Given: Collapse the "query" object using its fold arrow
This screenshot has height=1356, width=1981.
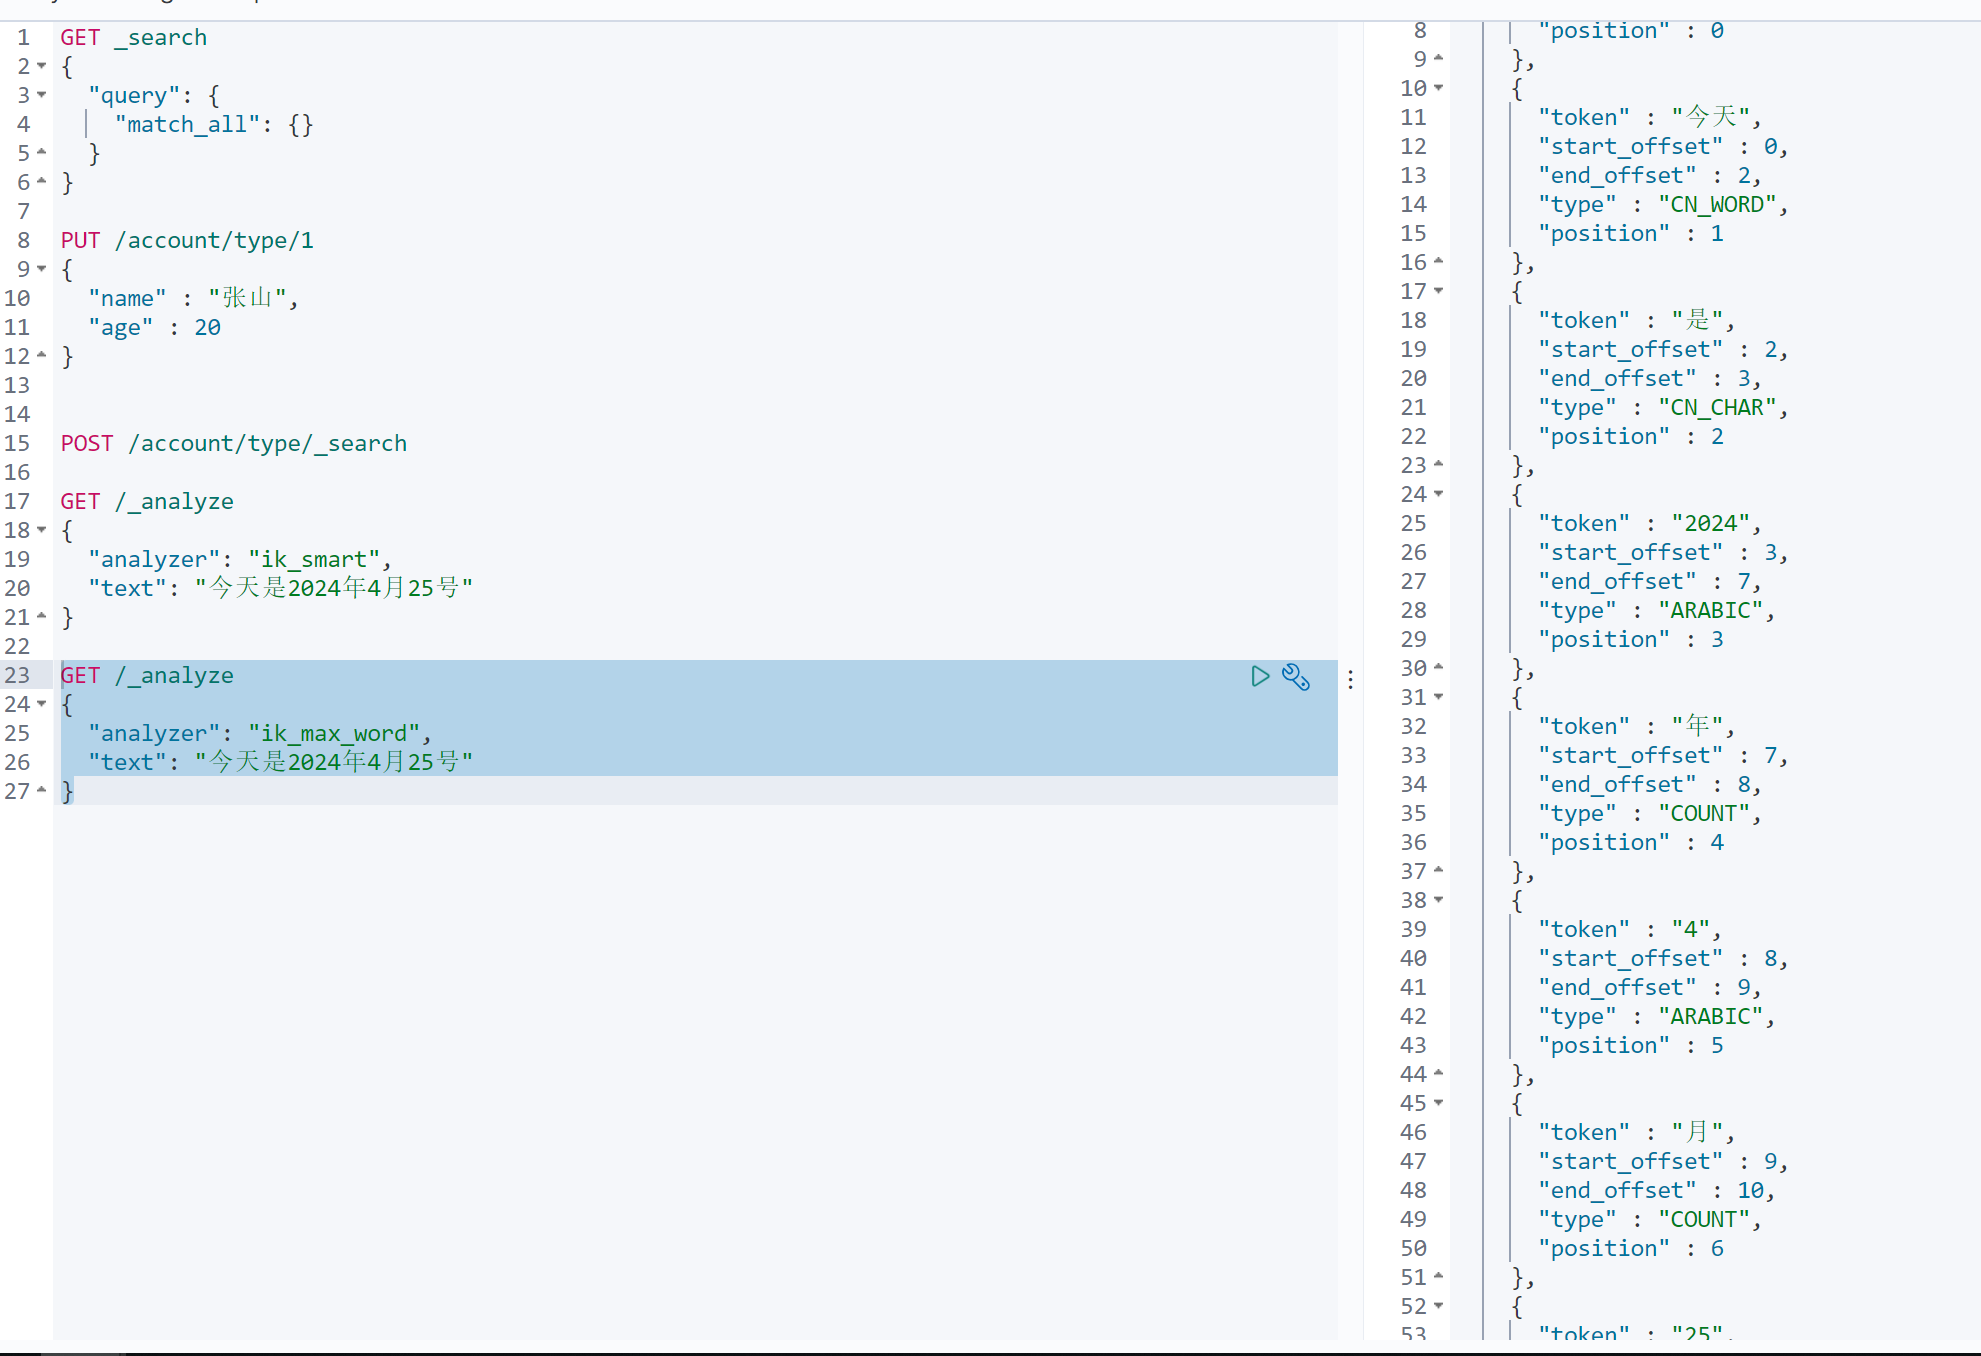Looking at the screenshot, I should (x=40, y=94).
